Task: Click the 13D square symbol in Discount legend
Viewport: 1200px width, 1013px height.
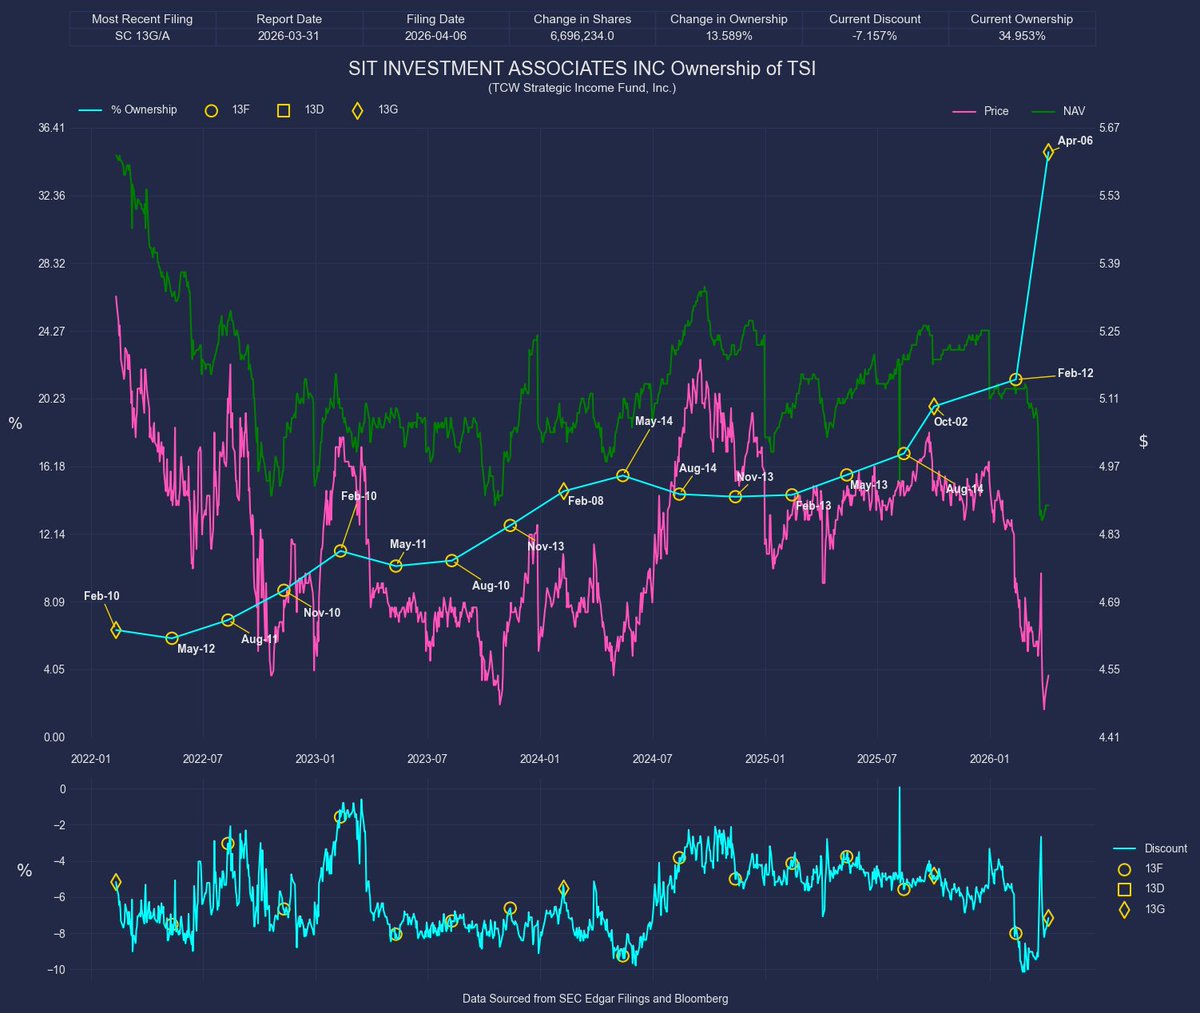Action: coord(1124,889)
